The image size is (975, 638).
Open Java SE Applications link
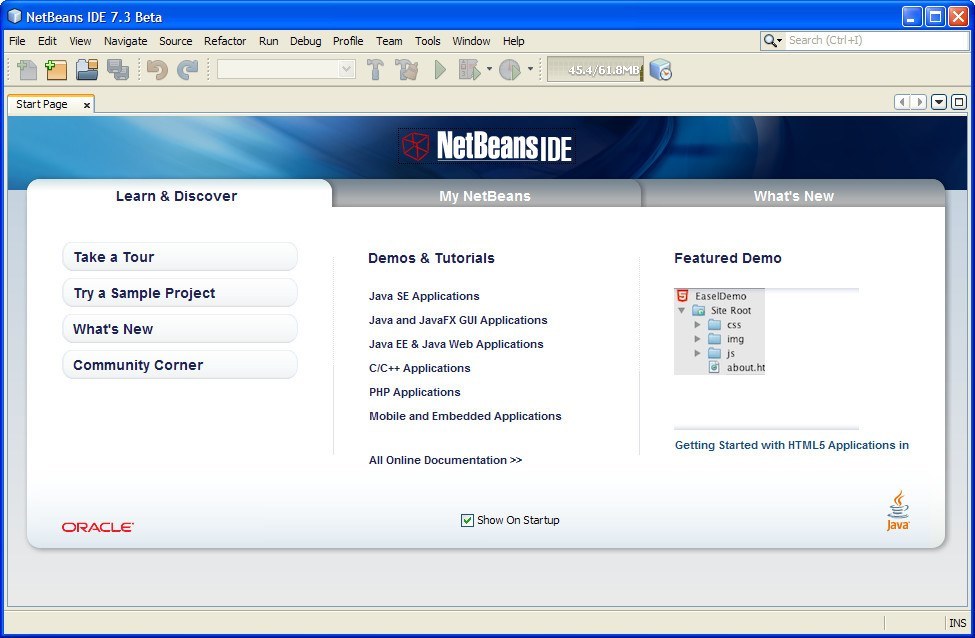pyautogui.click(x=424, y=296)
